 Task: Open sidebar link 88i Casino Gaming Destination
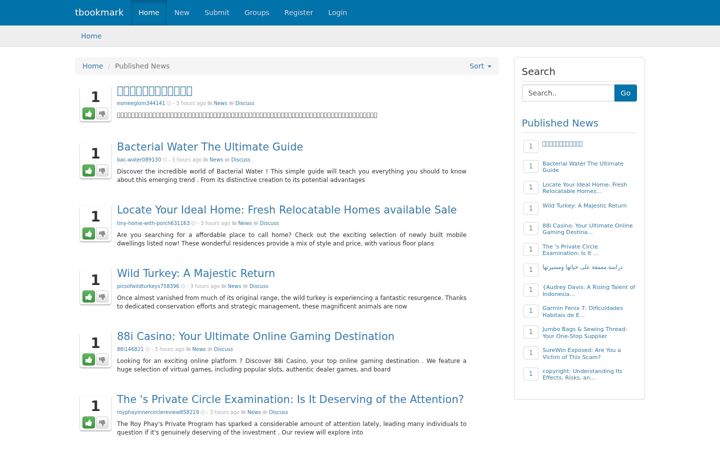click(x=587, y=229)
